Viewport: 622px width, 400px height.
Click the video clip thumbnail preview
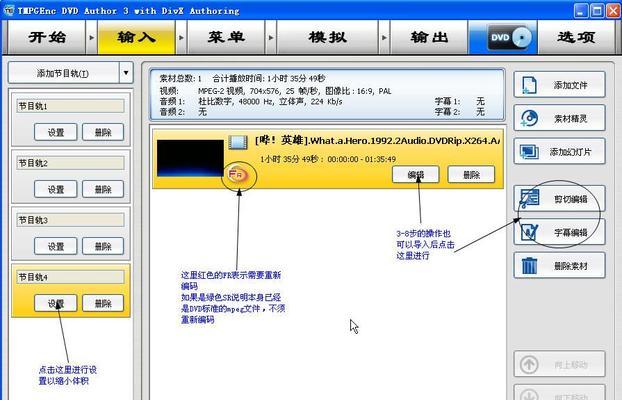190,158
